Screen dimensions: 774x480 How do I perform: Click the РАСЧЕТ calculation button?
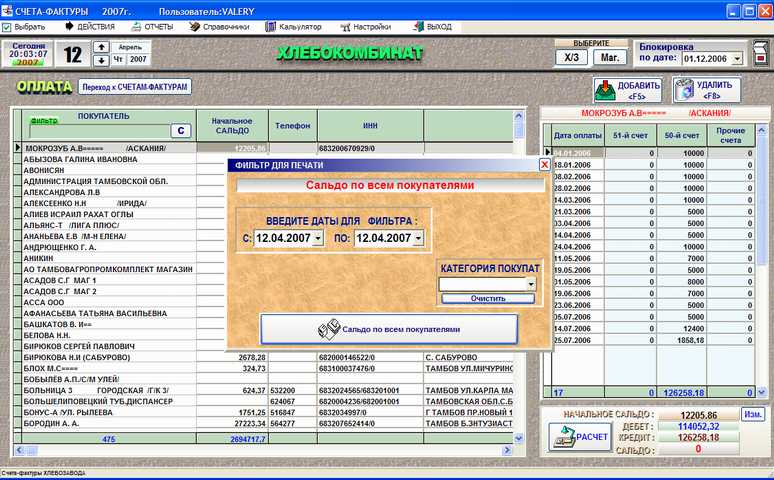[580, 438]
